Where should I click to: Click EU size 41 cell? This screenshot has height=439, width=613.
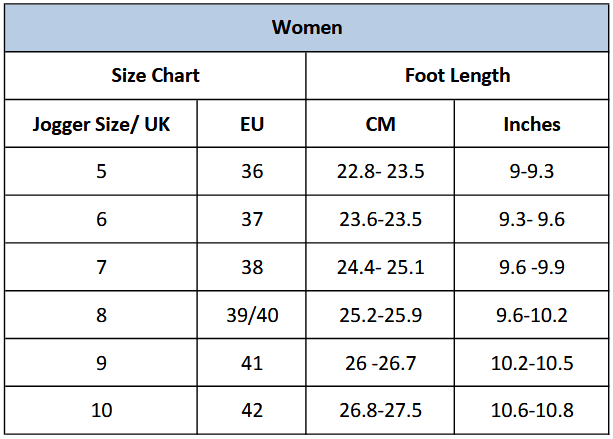coord(252,363)
